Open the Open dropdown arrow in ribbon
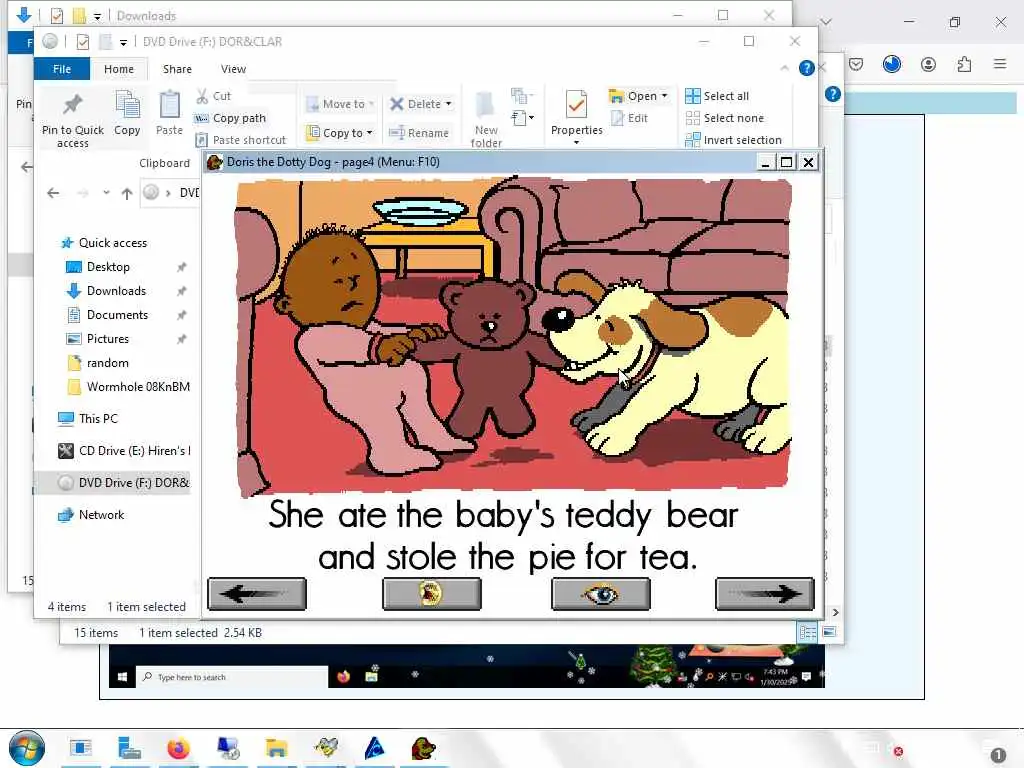This screenshot has height=768, width=1024. click(664, 96)
